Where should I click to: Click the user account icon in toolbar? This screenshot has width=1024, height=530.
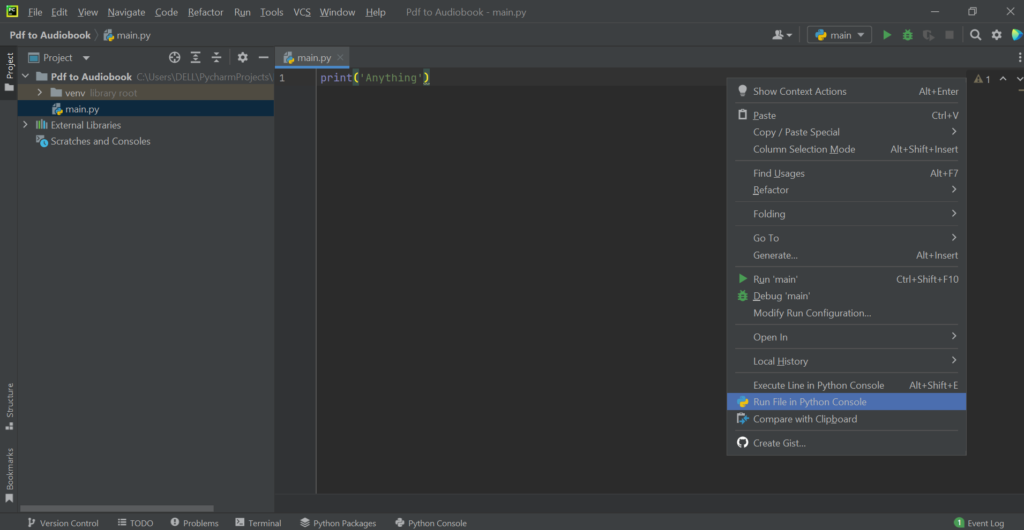[782, 35]
